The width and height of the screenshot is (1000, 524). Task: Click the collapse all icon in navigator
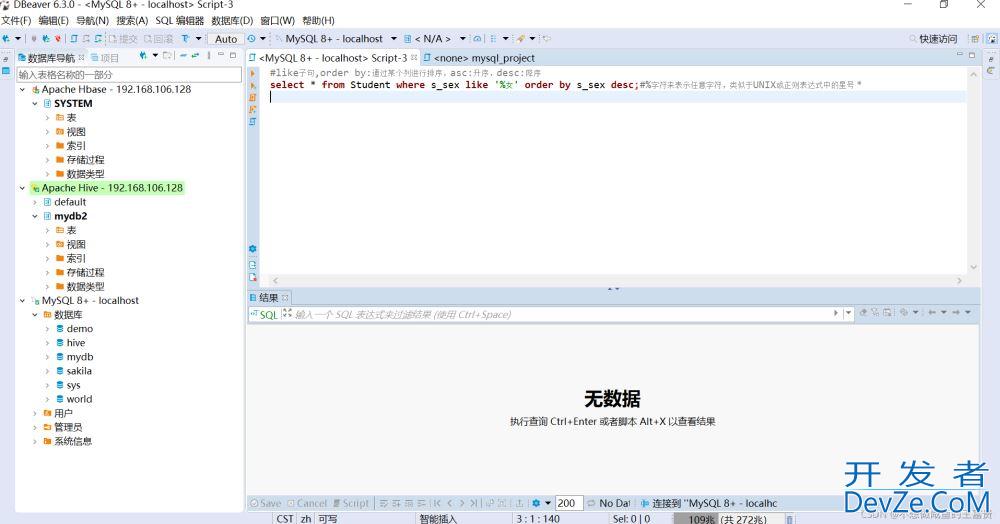[x=183, y=56]
